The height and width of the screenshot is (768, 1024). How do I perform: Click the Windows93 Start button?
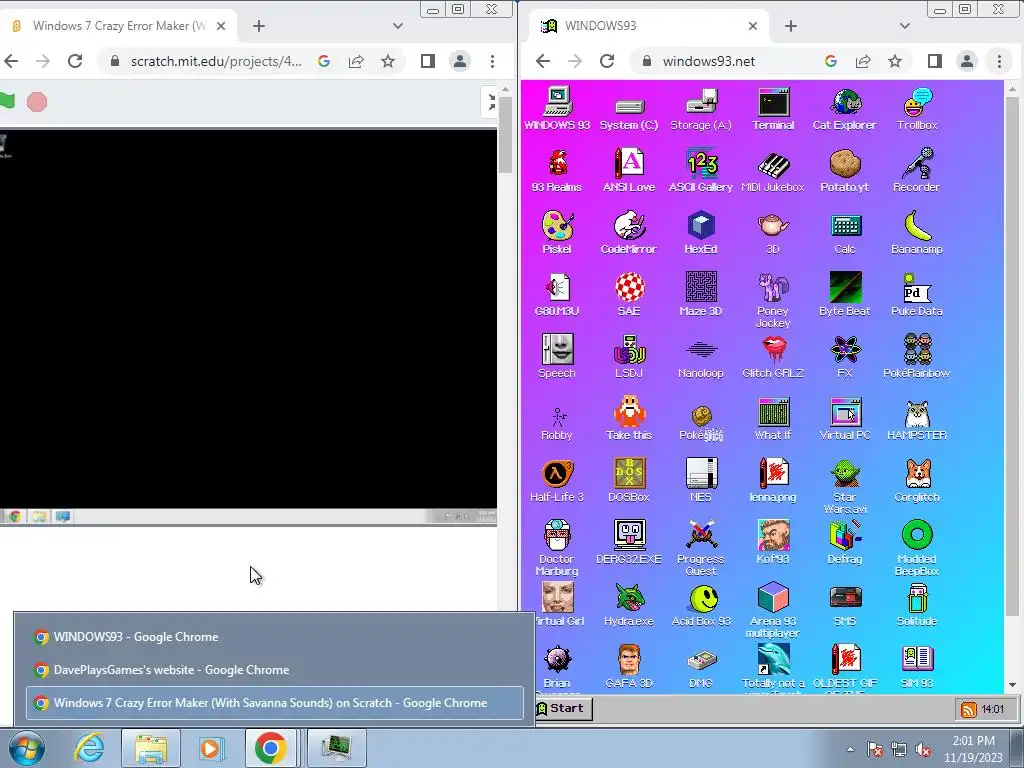click(563, 708)
